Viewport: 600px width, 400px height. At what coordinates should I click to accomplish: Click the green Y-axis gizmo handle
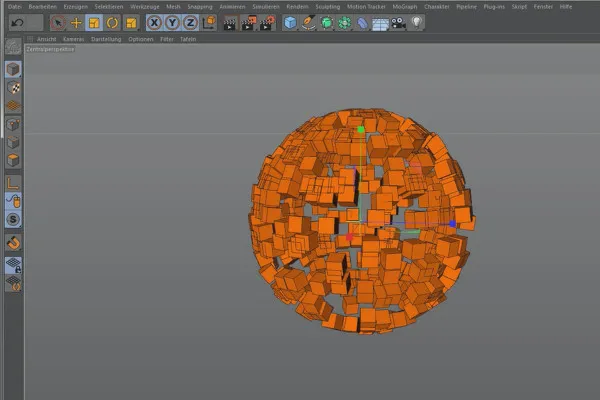coord(360,130)
